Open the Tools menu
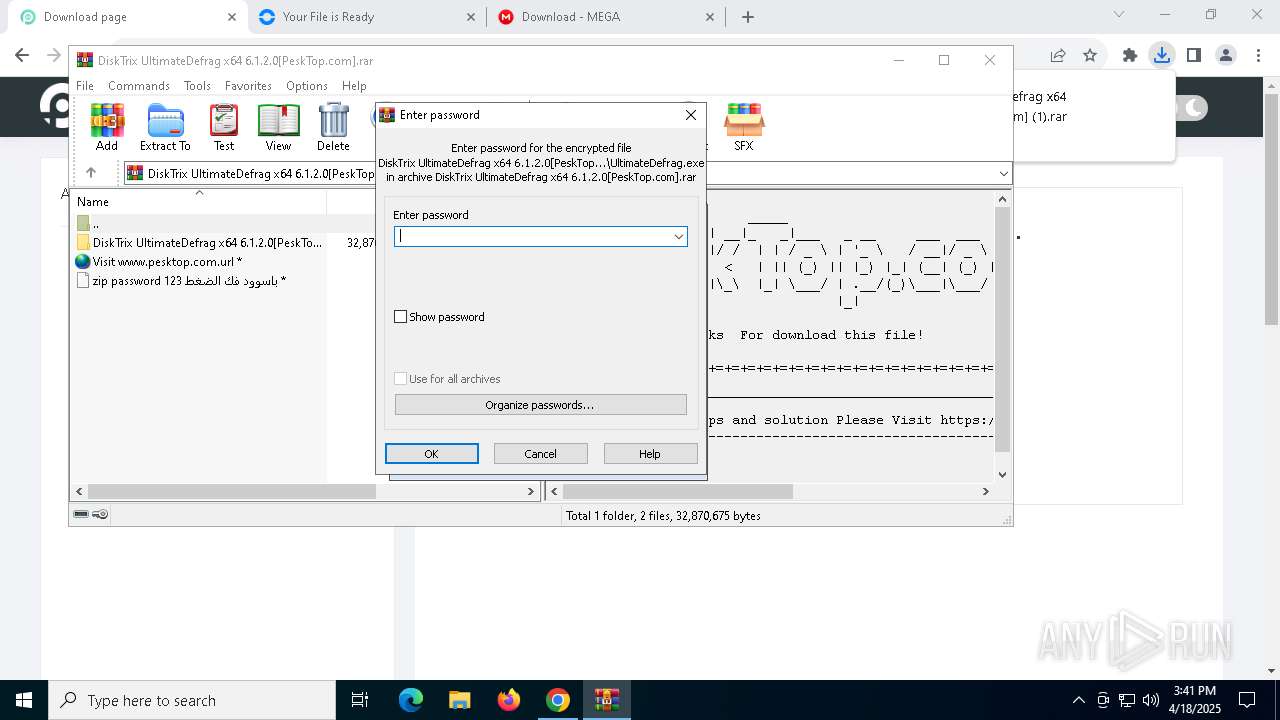The image size is (1280, 720). pyautogui.click(x=197, y=86)
